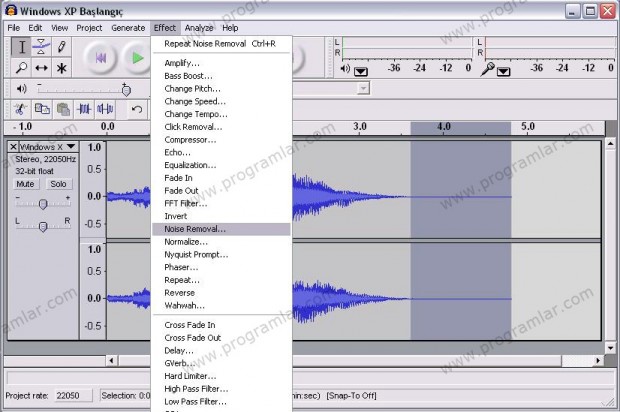Open the Windows X track name dropdown

point(48,147)
